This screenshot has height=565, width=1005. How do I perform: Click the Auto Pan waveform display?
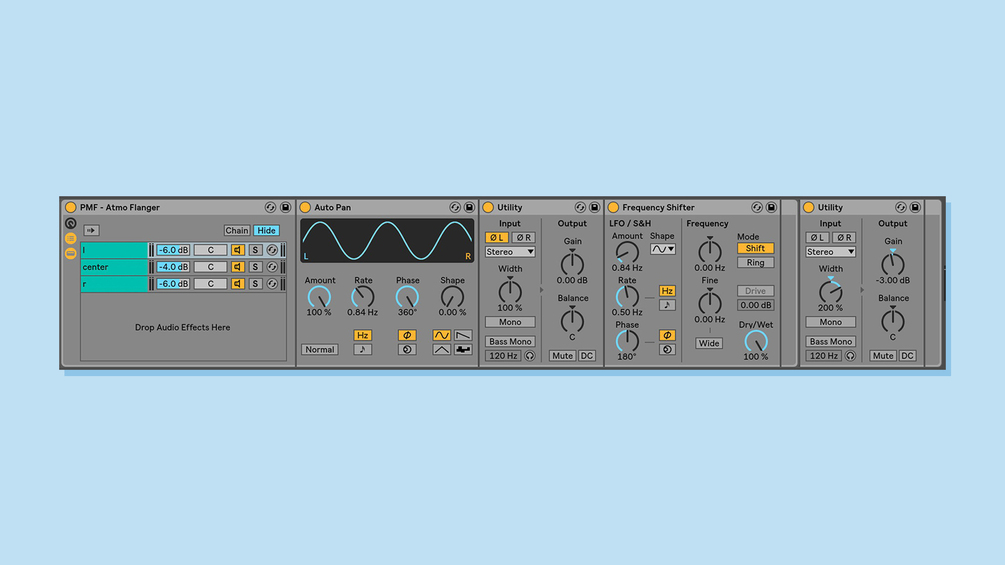pyautogui.click(x=387, y=240)
